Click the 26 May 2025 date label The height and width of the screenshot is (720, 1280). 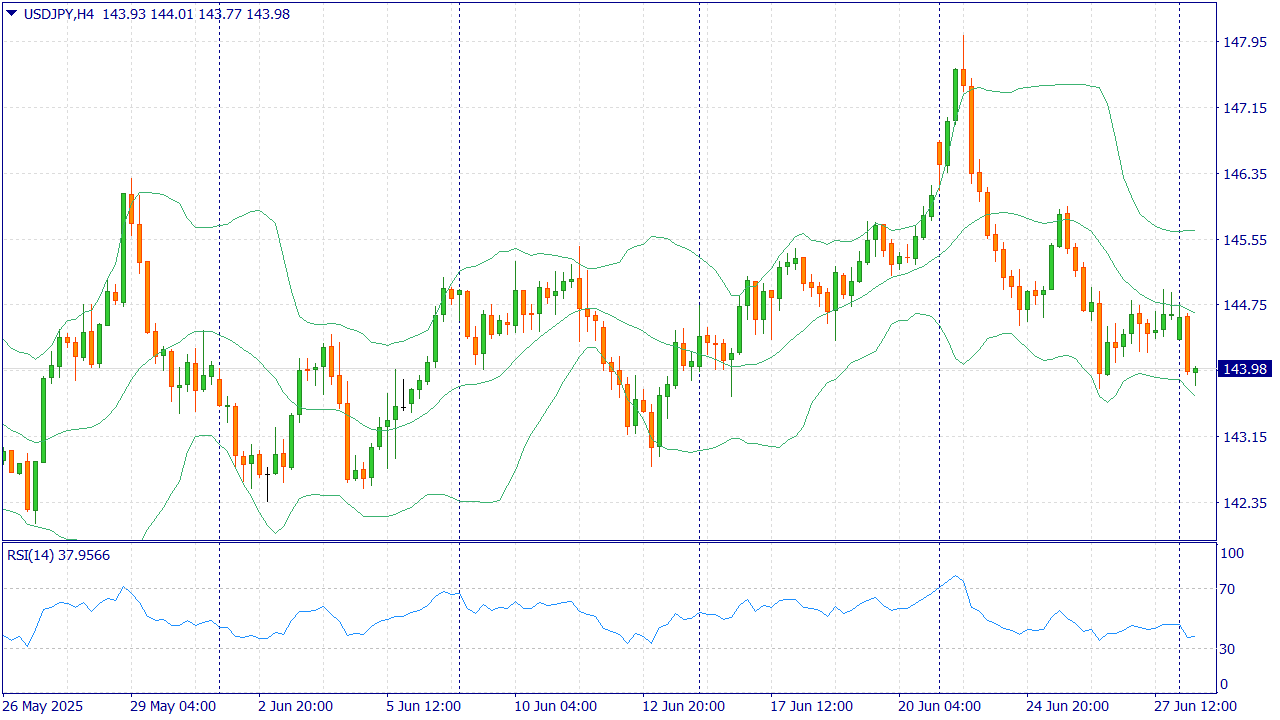pyautogui.click(x=44, y=706)
